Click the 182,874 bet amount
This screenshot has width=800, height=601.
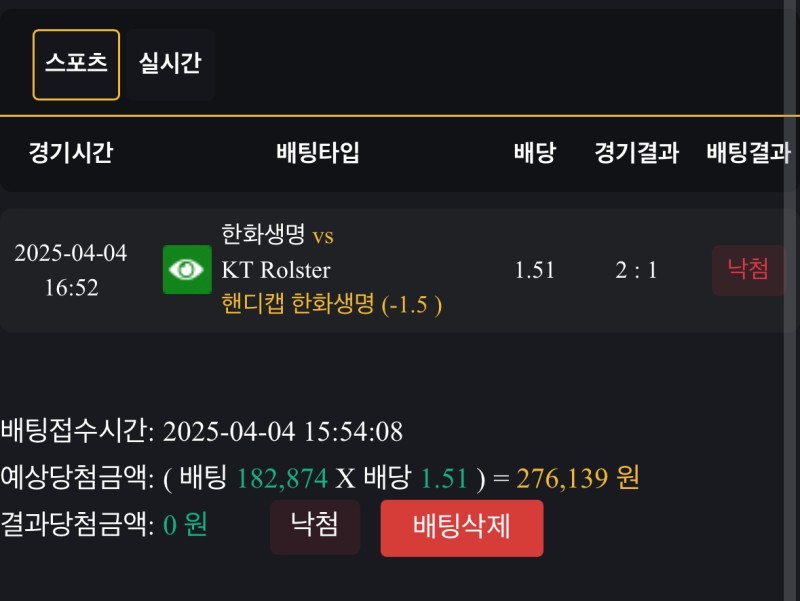point(281,479)
